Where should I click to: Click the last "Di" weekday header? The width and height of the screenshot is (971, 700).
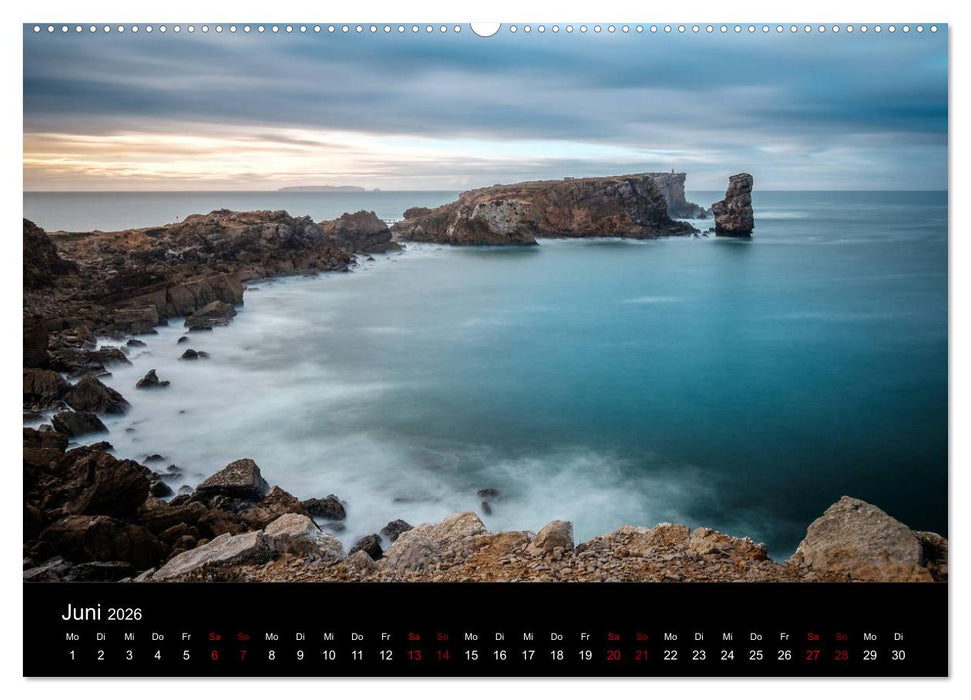899,634
